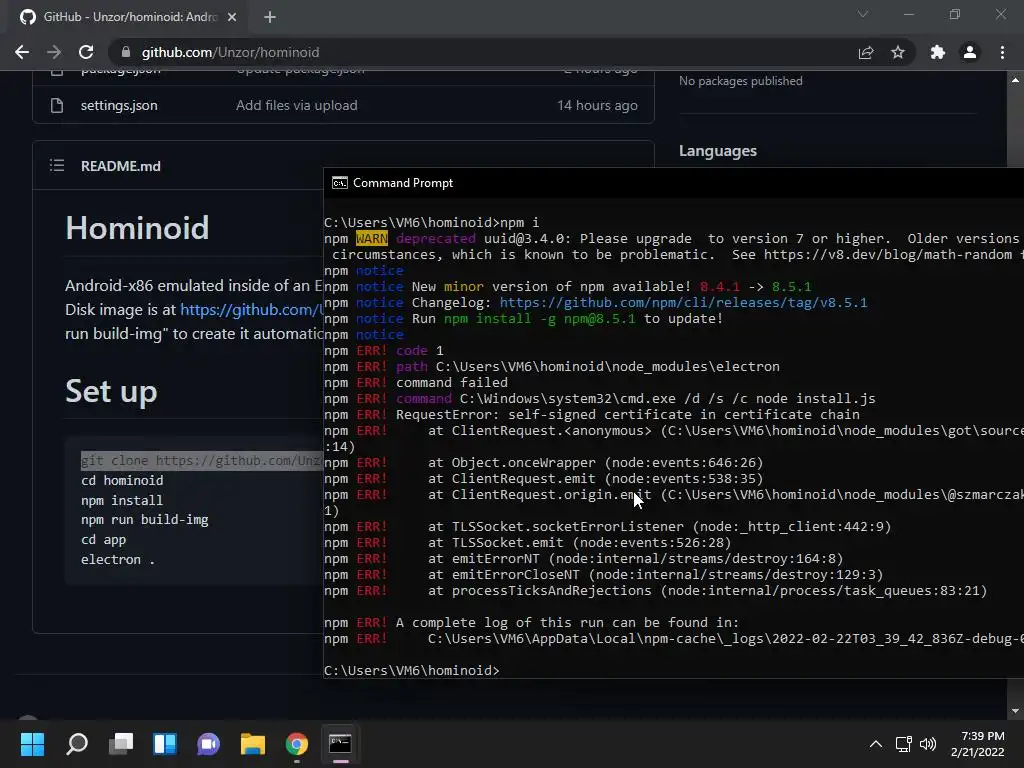Open the 'Add files via upload' commit message
Screen dimensions: 1024x768
tap(296, 105)
